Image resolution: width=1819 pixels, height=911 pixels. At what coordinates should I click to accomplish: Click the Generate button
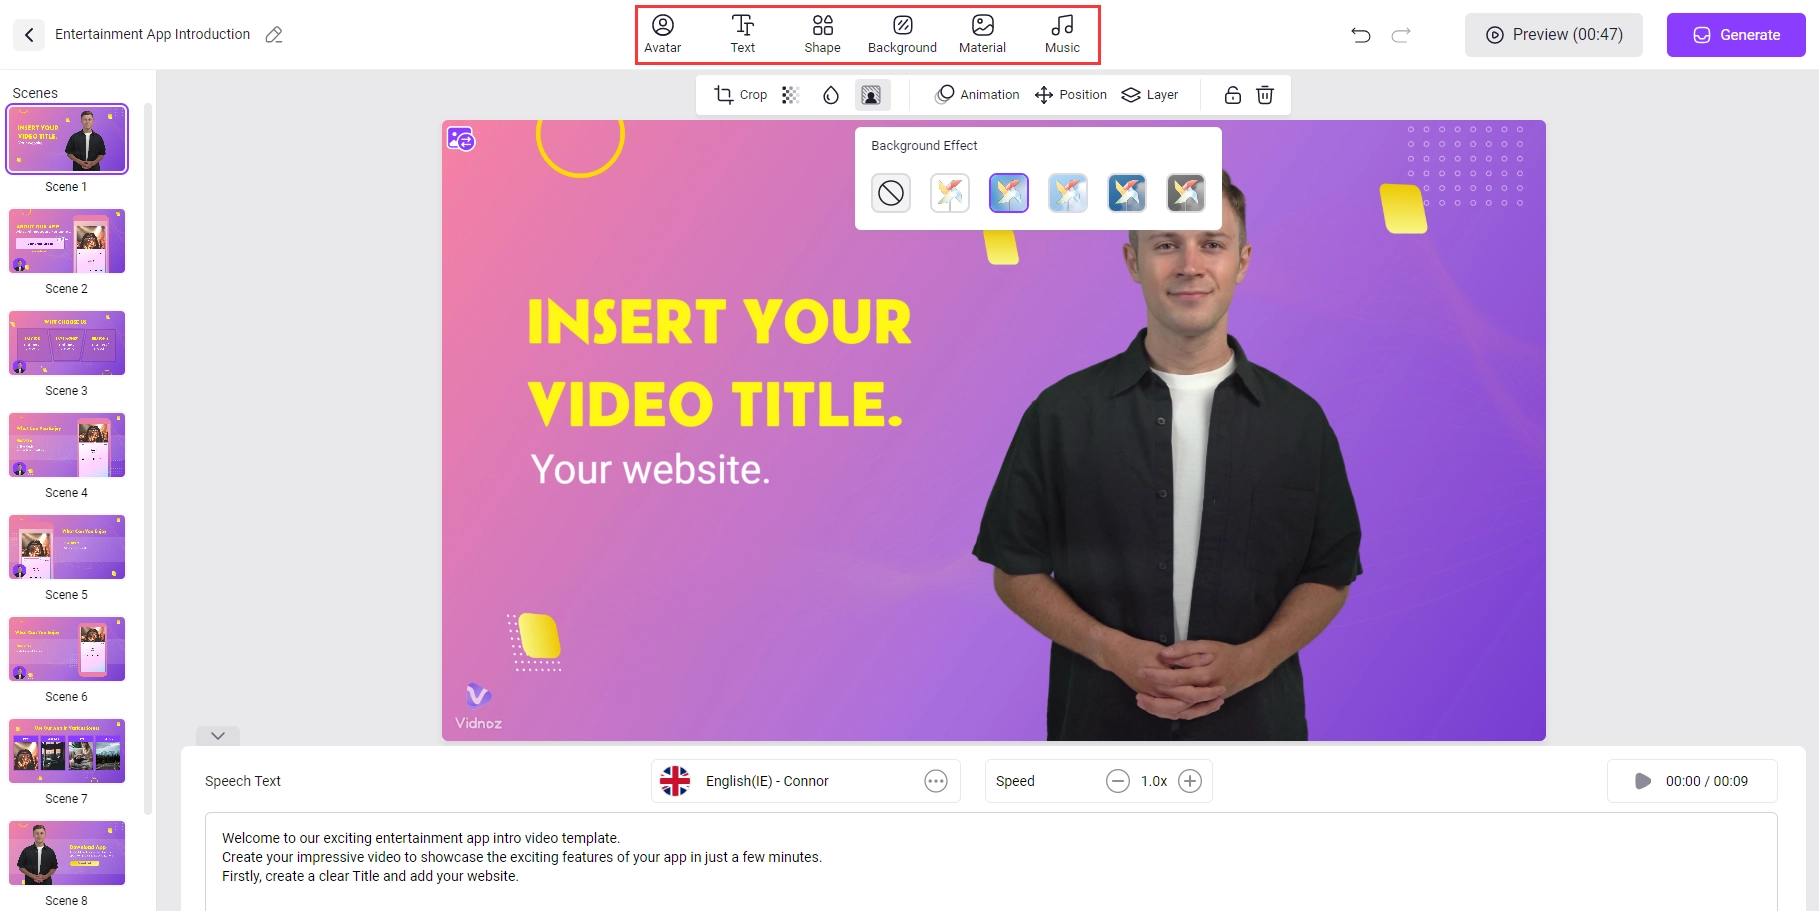(1735, 35)
